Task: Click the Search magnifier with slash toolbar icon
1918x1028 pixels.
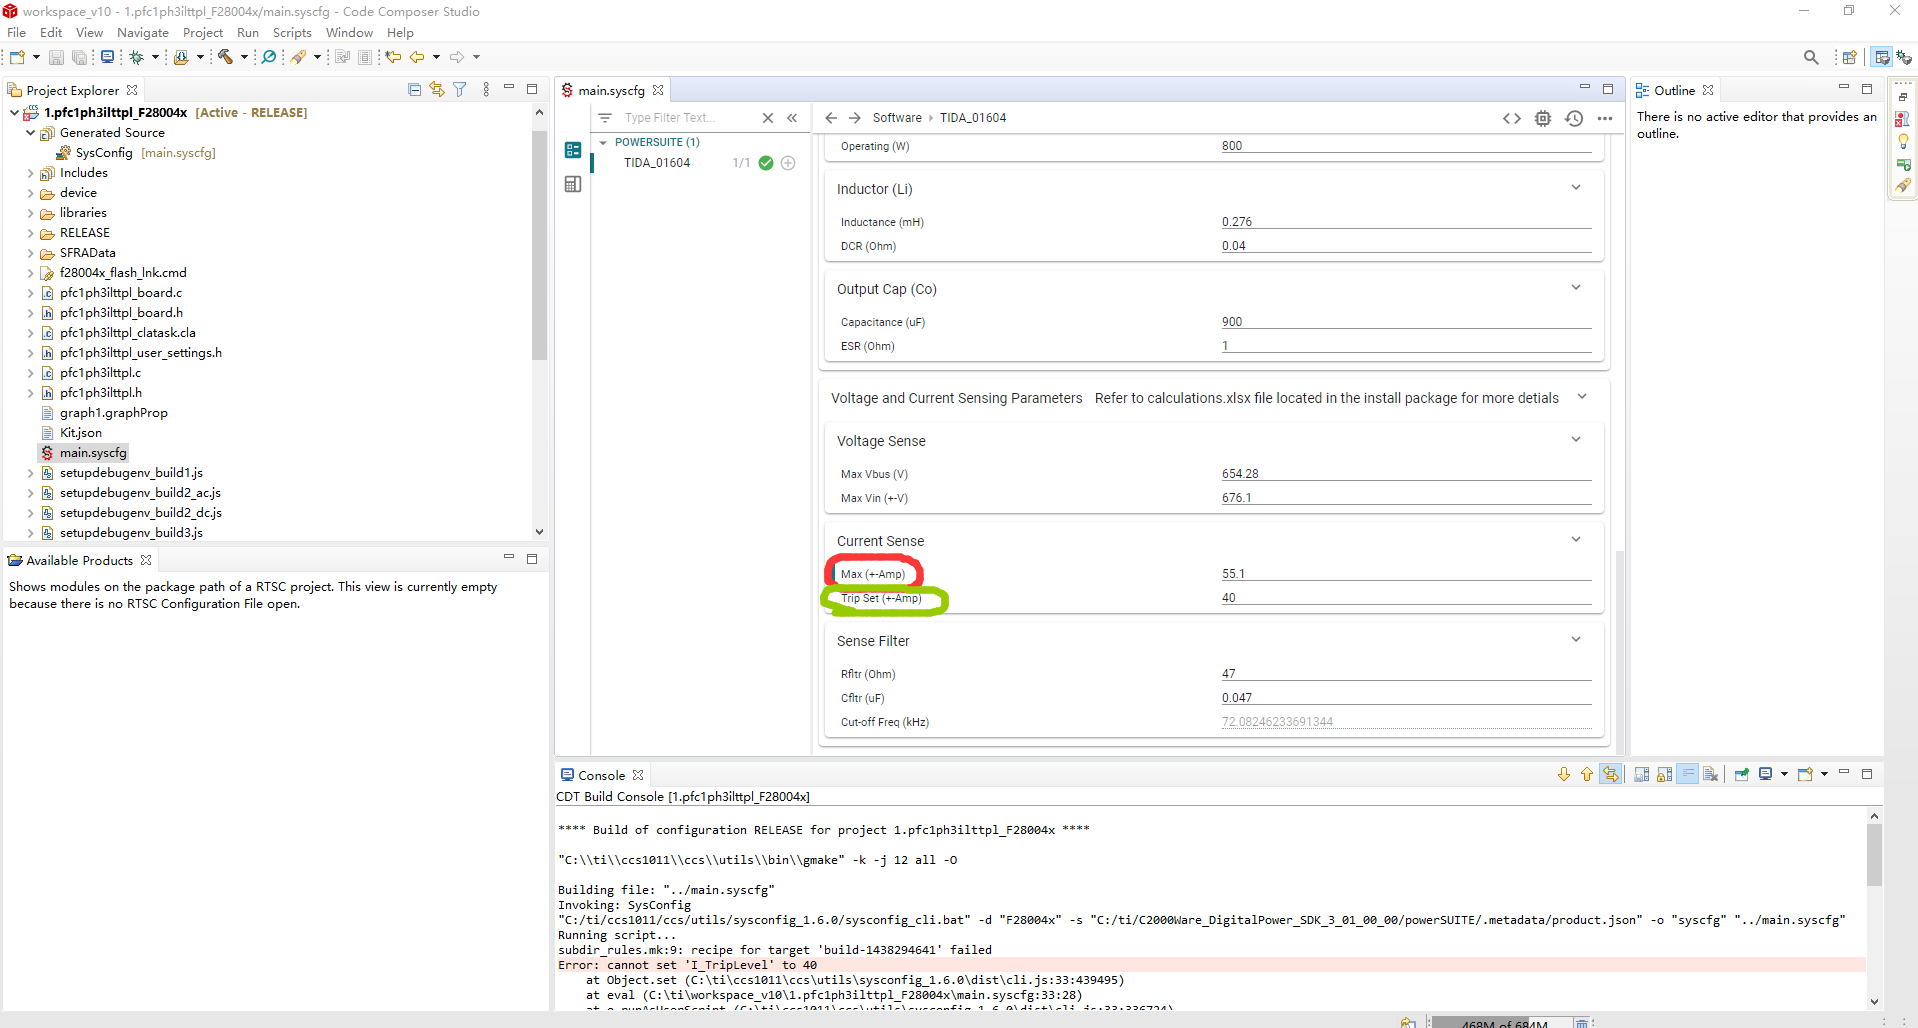Action: pyautogui.click(x=269, y=57)
